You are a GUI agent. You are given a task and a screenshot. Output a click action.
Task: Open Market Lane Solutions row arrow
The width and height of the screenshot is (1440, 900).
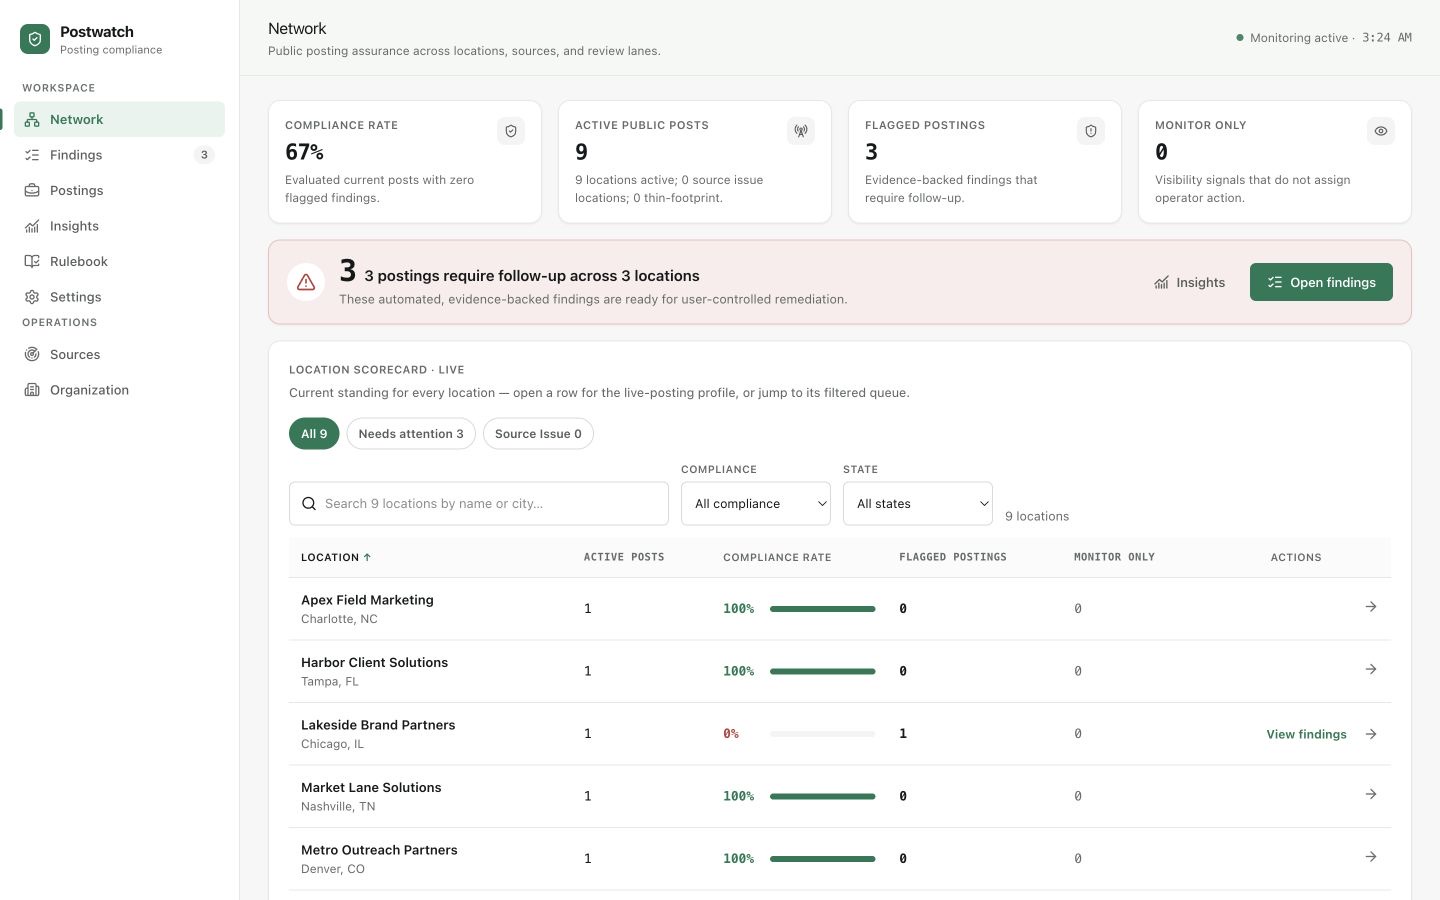tap(1371, 794)
